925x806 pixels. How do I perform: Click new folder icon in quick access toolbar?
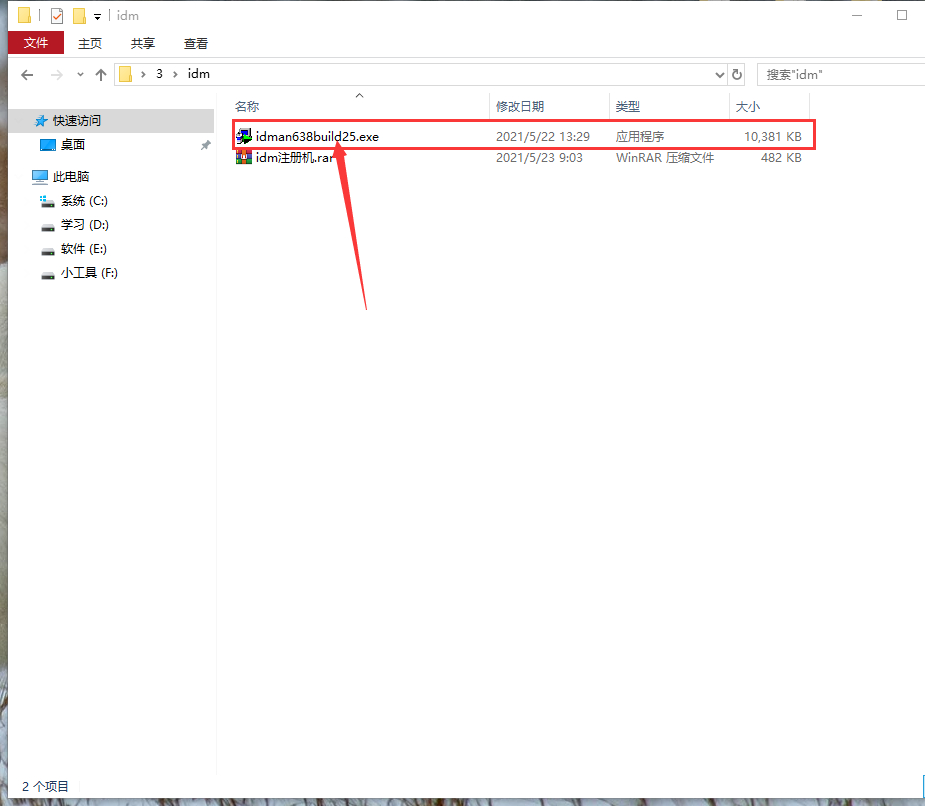[x=79, y=16]
